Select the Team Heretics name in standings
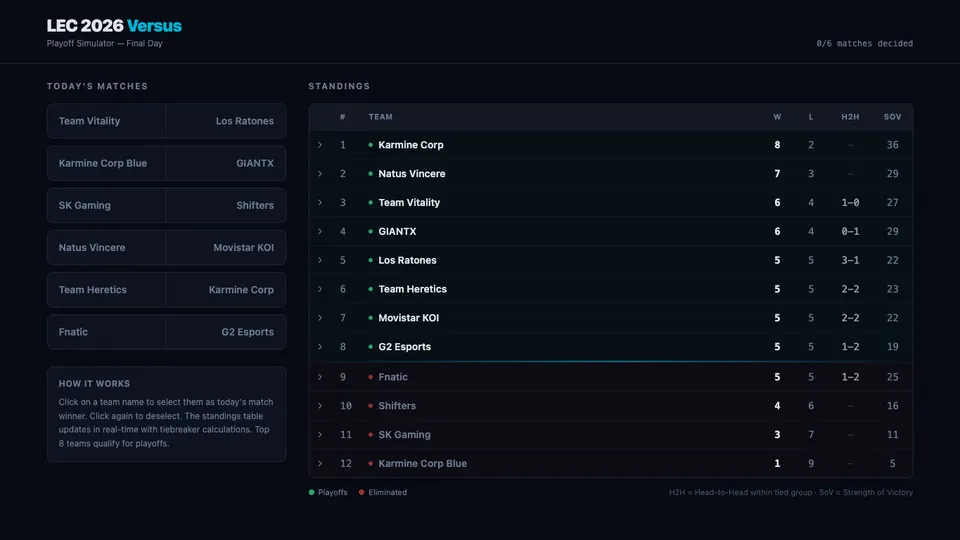The height and width of the screenshot is (540, 960). coord(413,289)
